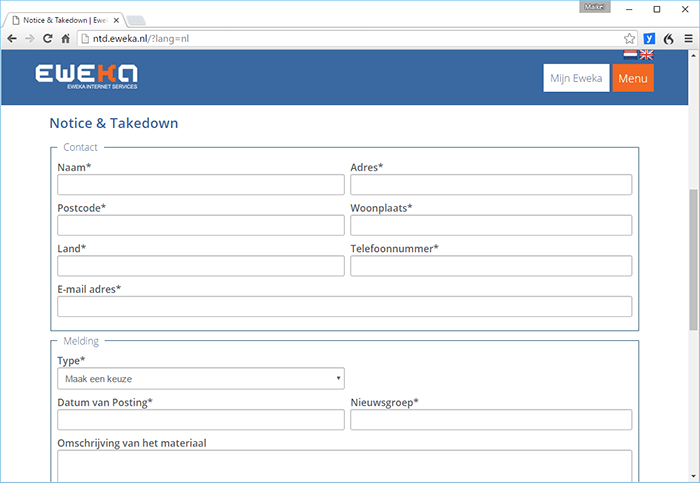Focus the Telefoonnummer input field
Viewport: 700px width, 483px height.
[491, 266]
